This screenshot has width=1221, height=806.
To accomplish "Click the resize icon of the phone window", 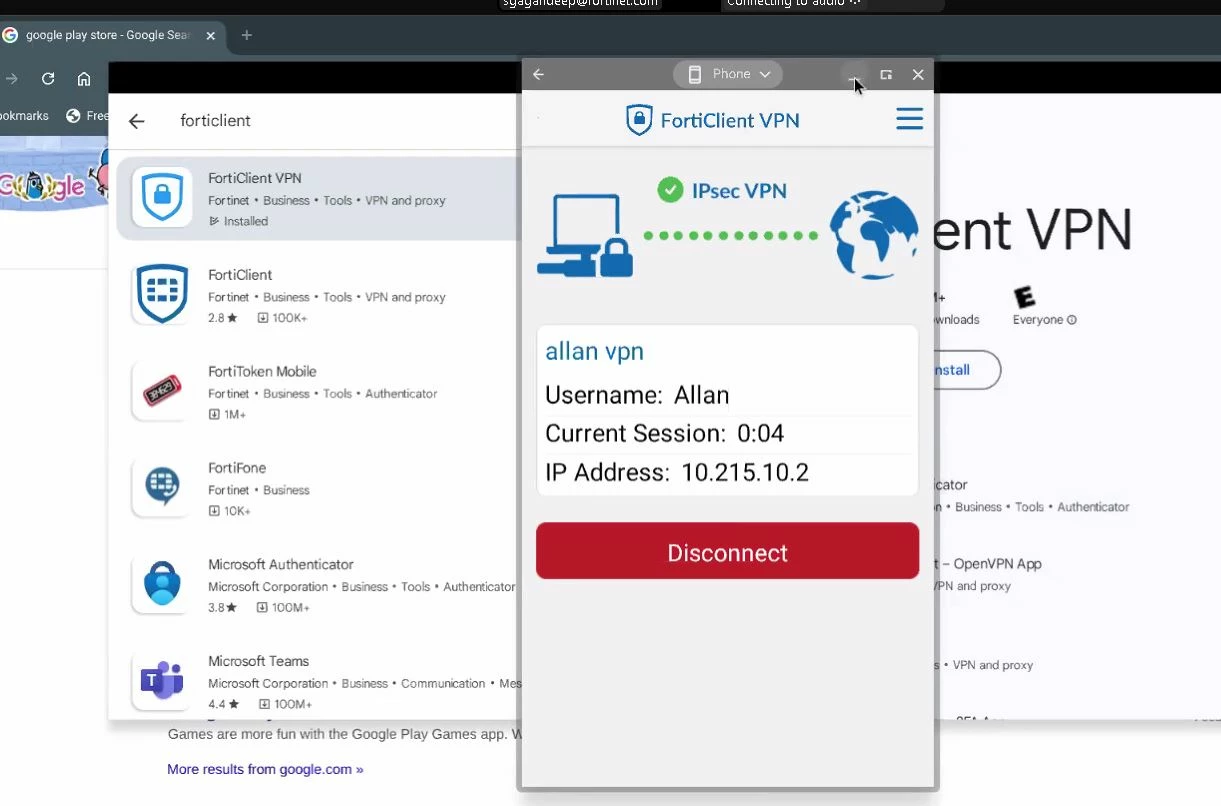I will pyautogui.click(x=886, y=75).
